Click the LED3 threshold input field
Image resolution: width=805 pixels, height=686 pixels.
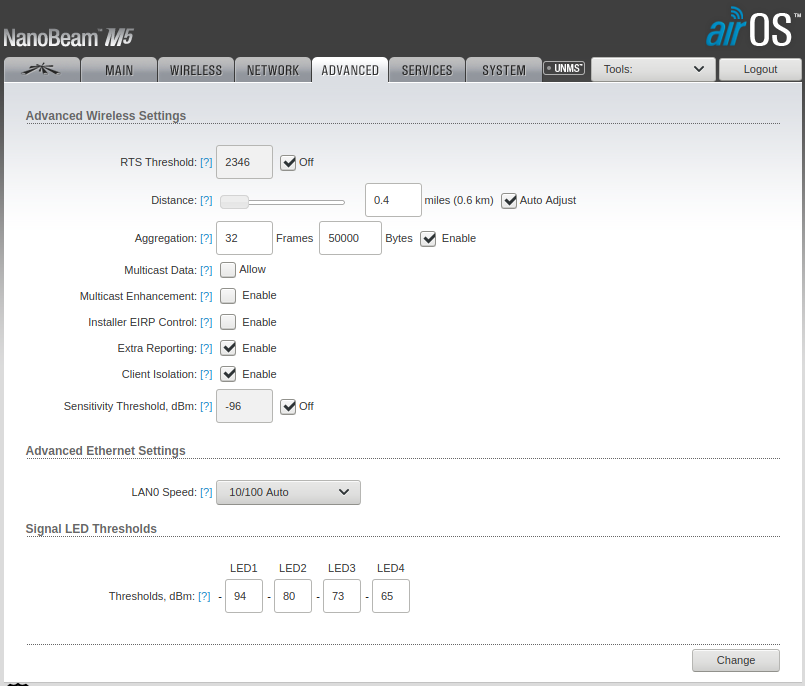point(341,596)
